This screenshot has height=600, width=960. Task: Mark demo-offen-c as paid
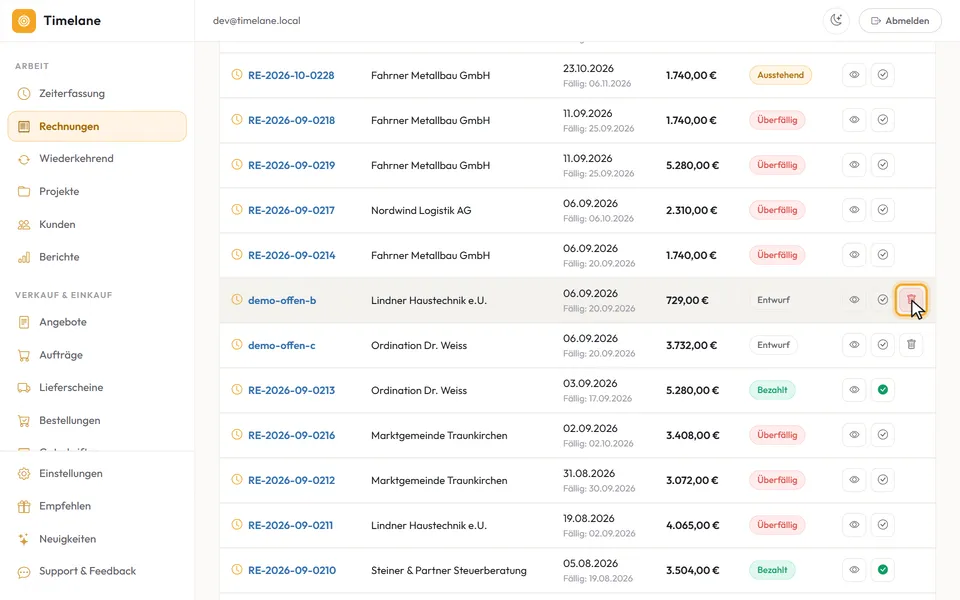point(883,345)
